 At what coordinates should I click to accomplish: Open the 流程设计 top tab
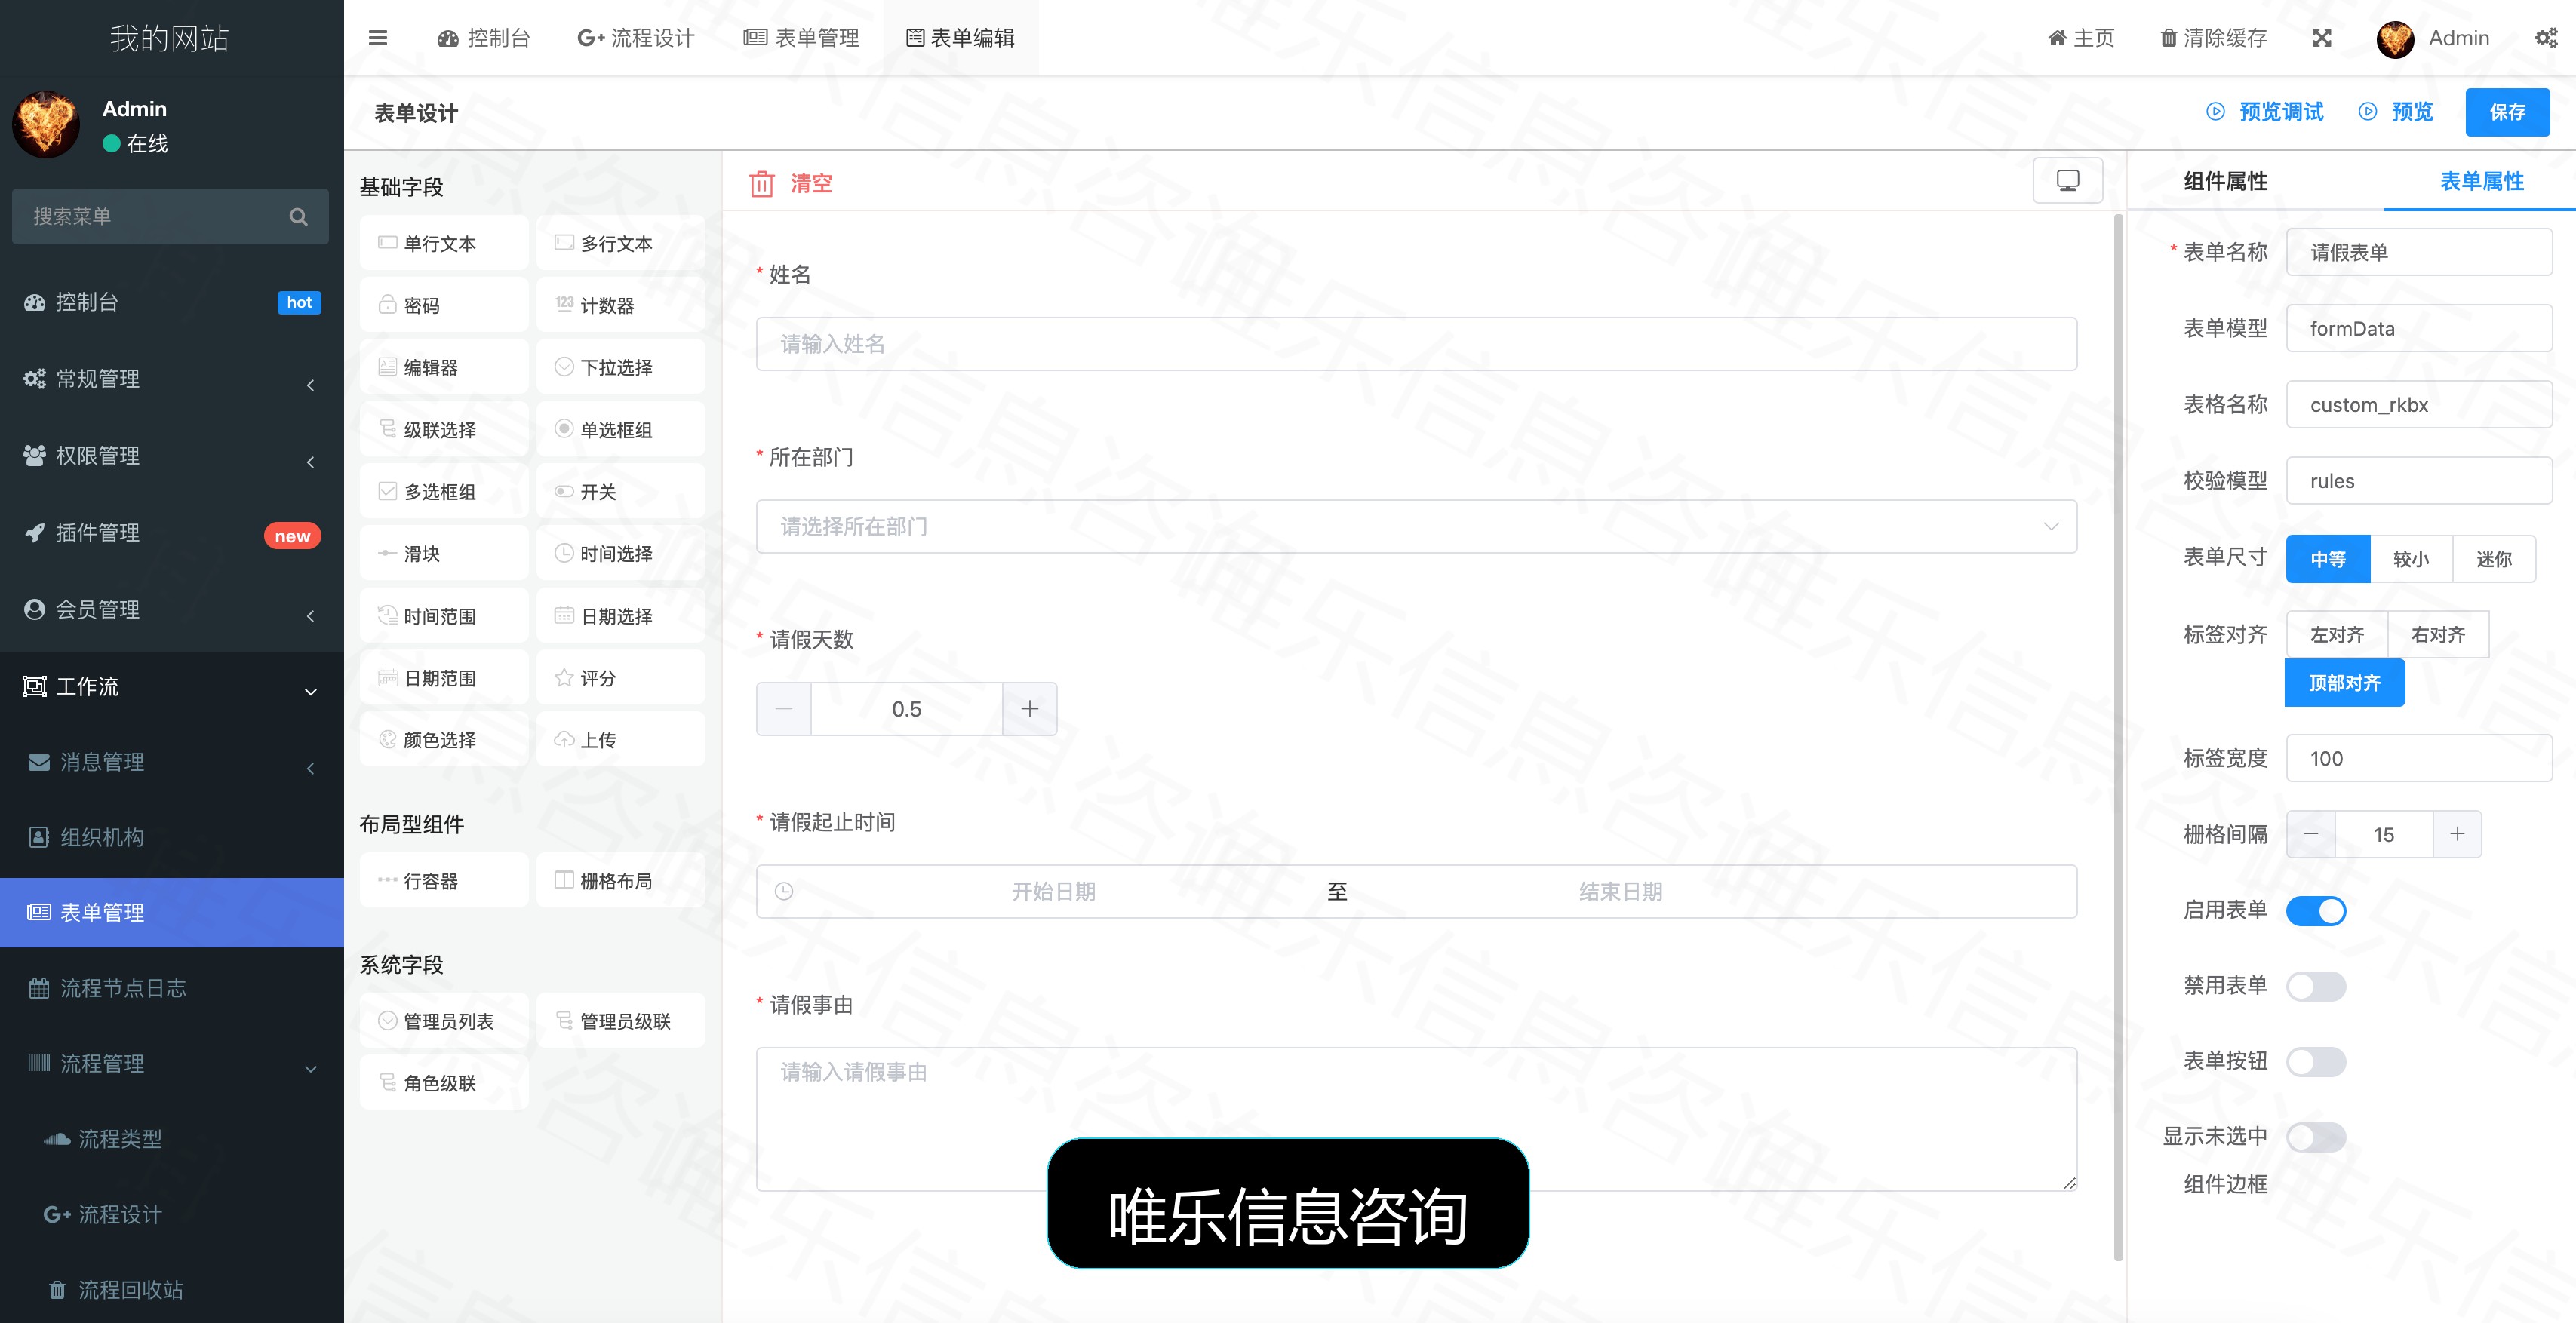[636, 38]
